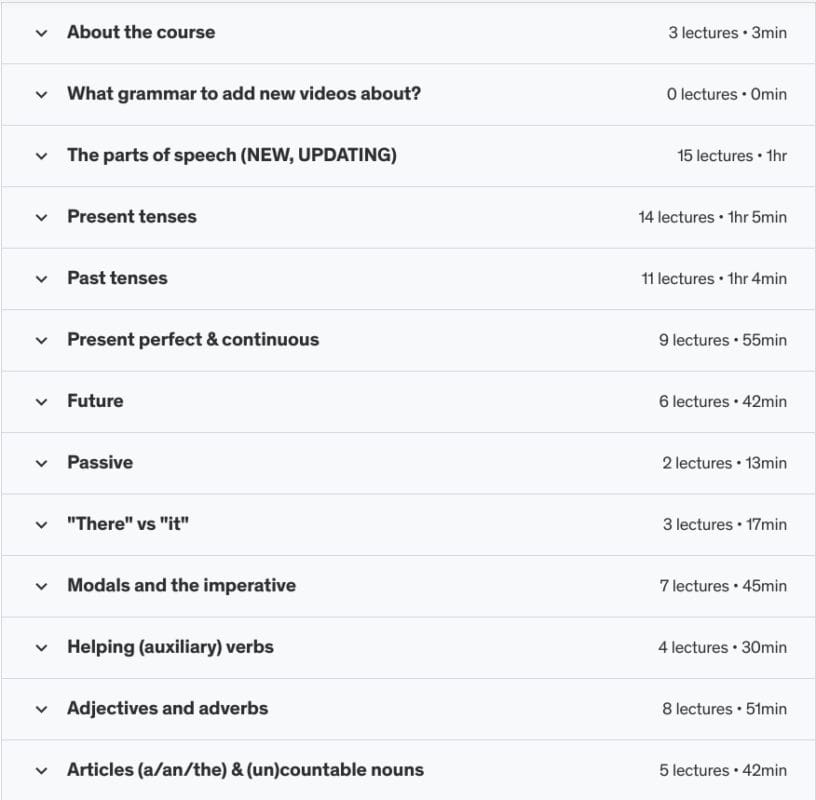Viewport: 816px width, 800px height.
Task: Expand The parts of speech chevron
Action: (41, 156)
